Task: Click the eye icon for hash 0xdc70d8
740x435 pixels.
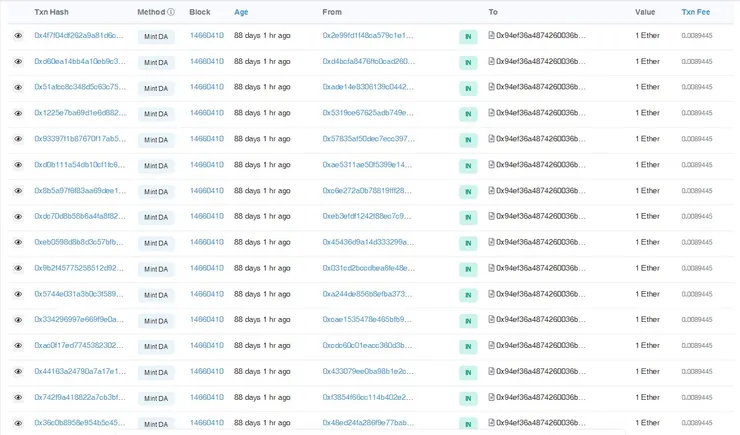Action: (18, 217)
